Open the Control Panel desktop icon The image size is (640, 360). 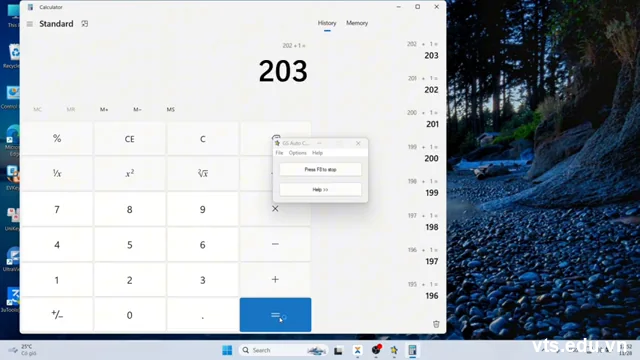pyautogui.click(x=12, y=97)
